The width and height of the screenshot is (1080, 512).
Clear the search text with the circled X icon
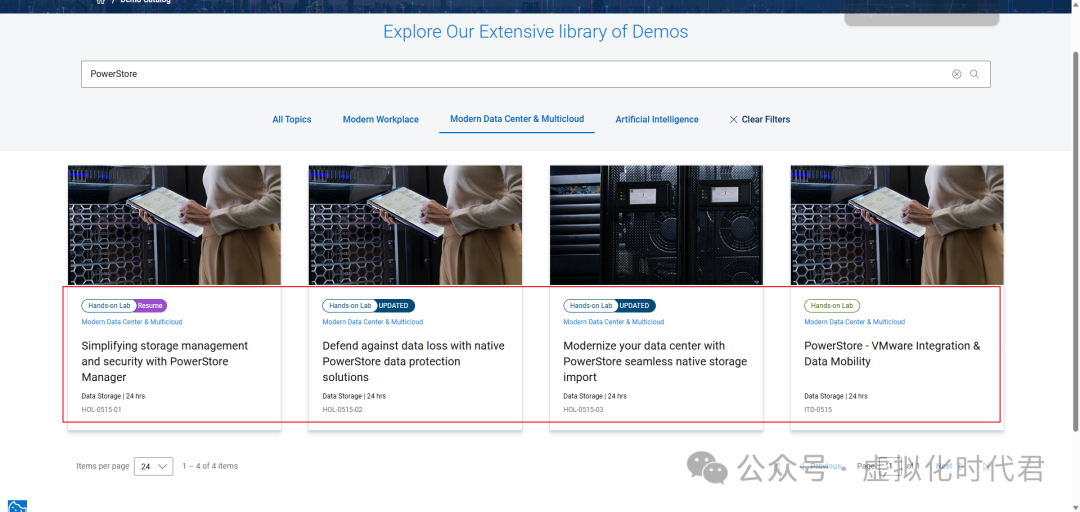(x=957, y=74)
